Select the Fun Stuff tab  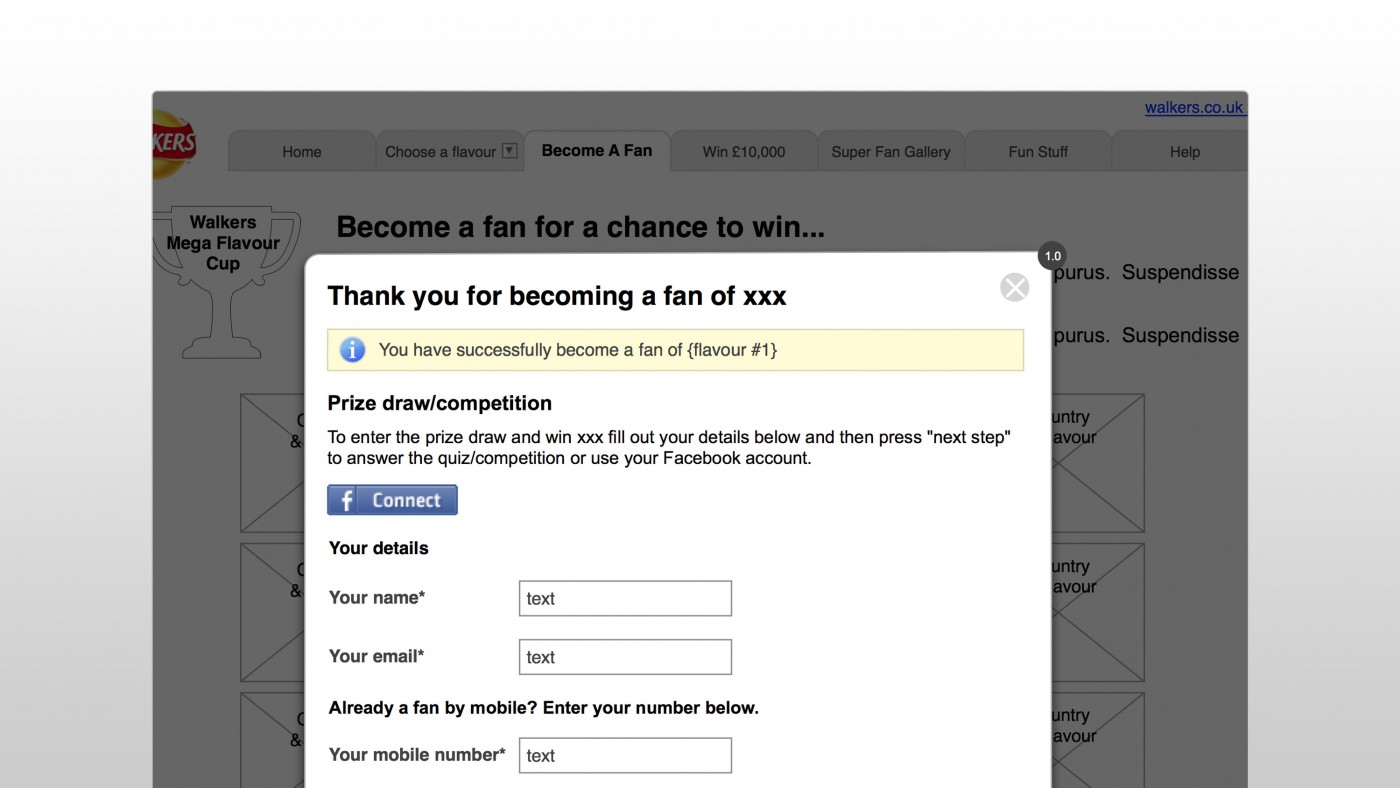coord(1038,152)
